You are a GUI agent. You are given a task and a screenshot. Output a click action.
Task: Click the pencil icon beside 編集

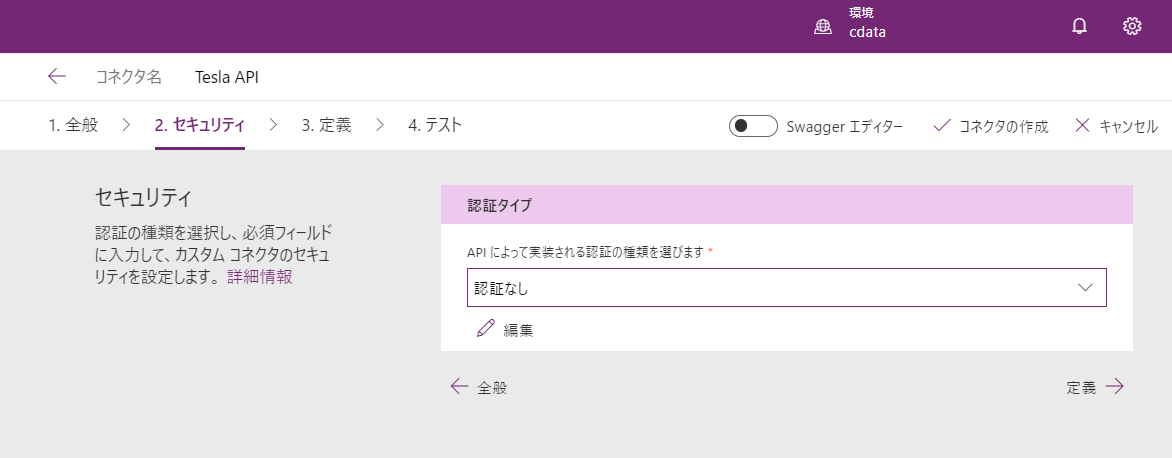click(x=486, y=329)
